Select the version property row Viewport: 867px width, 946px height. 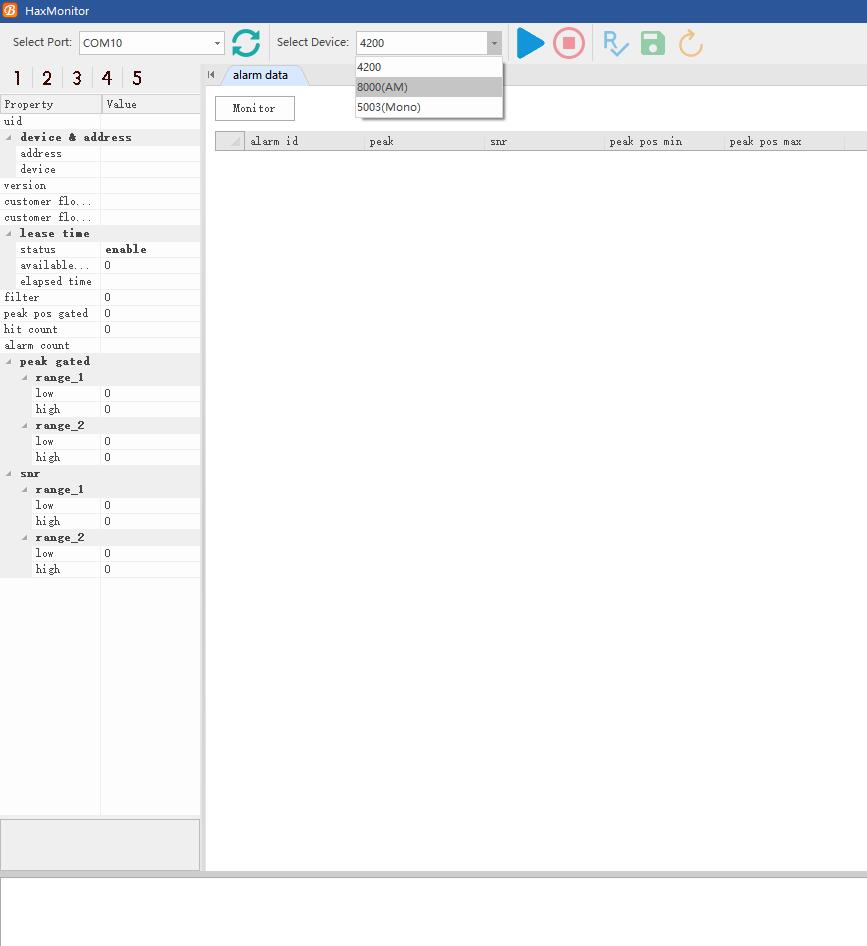100,185
